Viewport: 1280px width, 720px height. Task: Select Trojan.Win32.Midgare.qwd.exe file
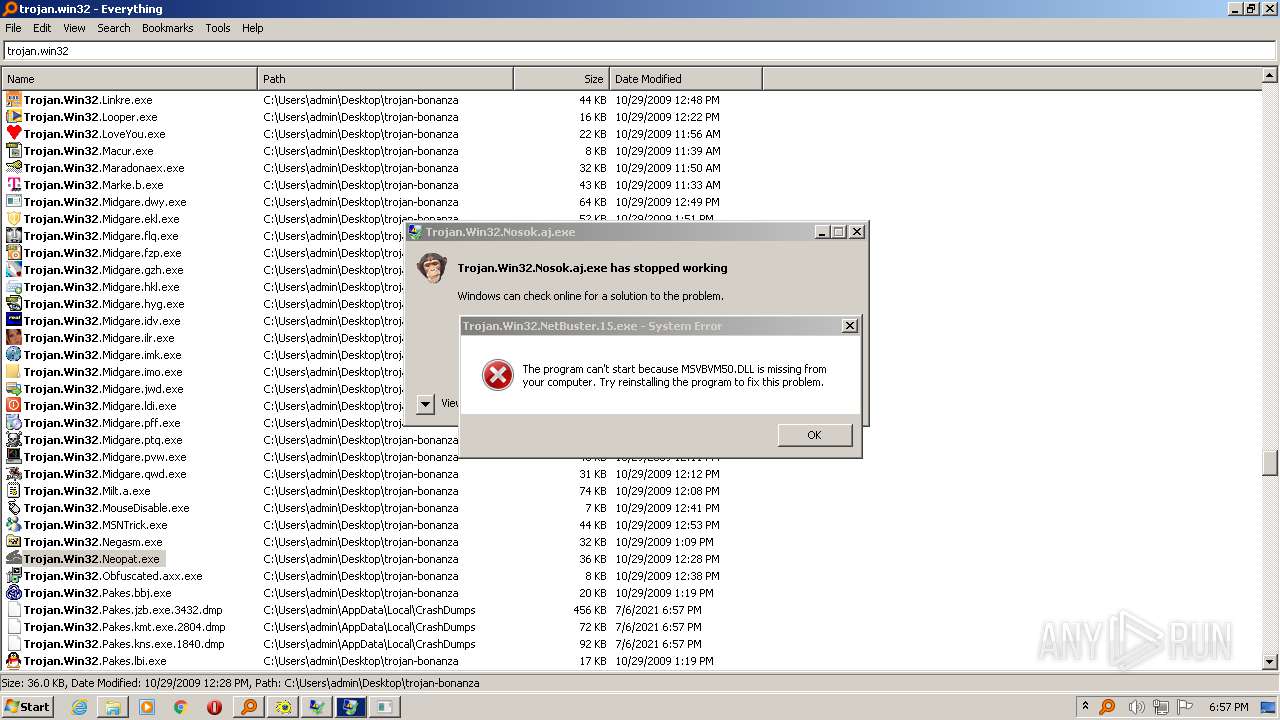105,474
